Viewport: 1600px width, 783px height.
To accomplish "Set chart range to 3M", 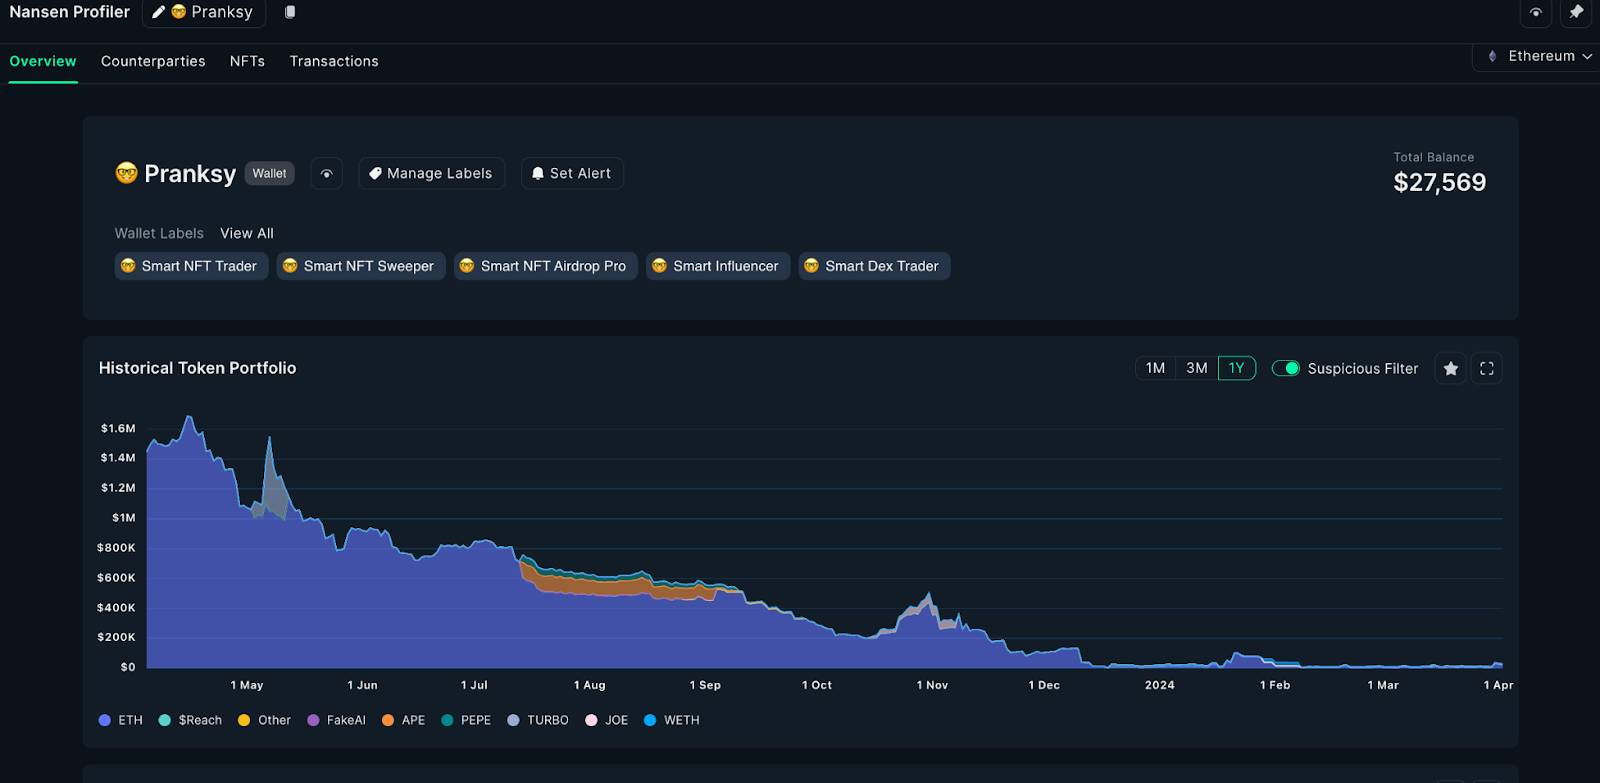I will (x=1196, y=368).
